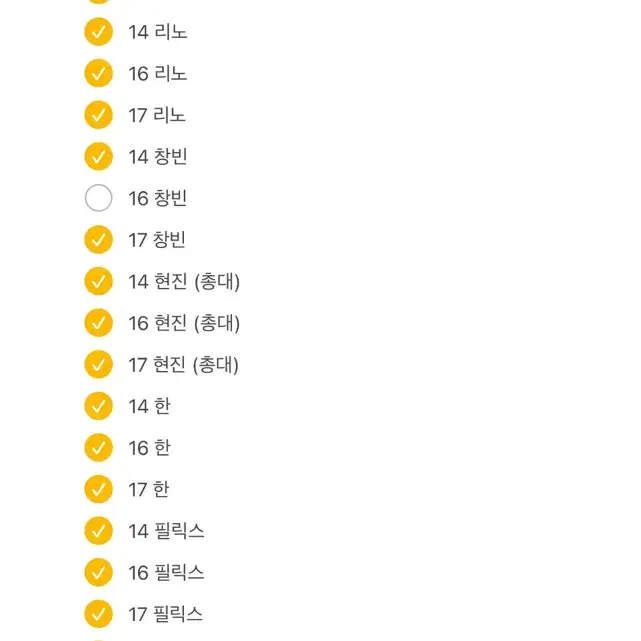Screen dimensions: 641x641
Task: Select the 16 창빈 text label
Action: 158,198
